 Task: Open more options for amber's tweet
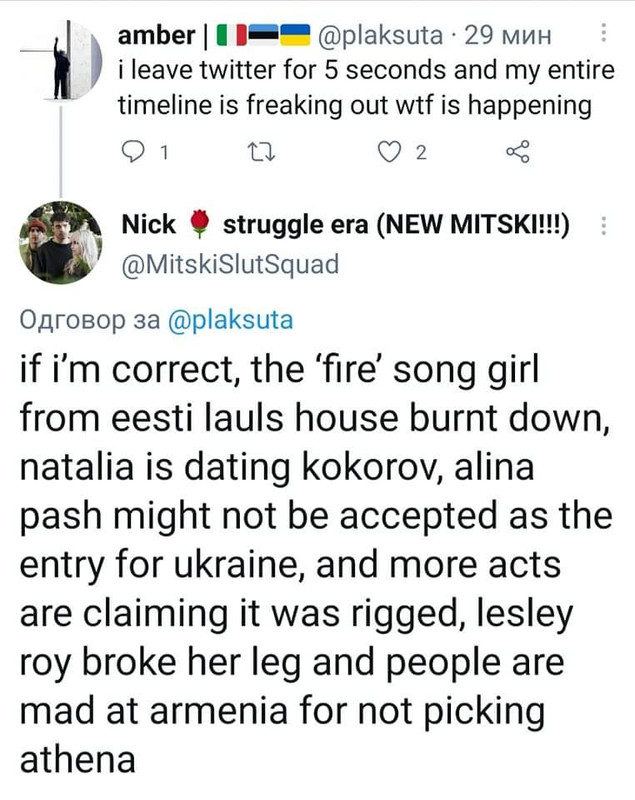[604, 36]
